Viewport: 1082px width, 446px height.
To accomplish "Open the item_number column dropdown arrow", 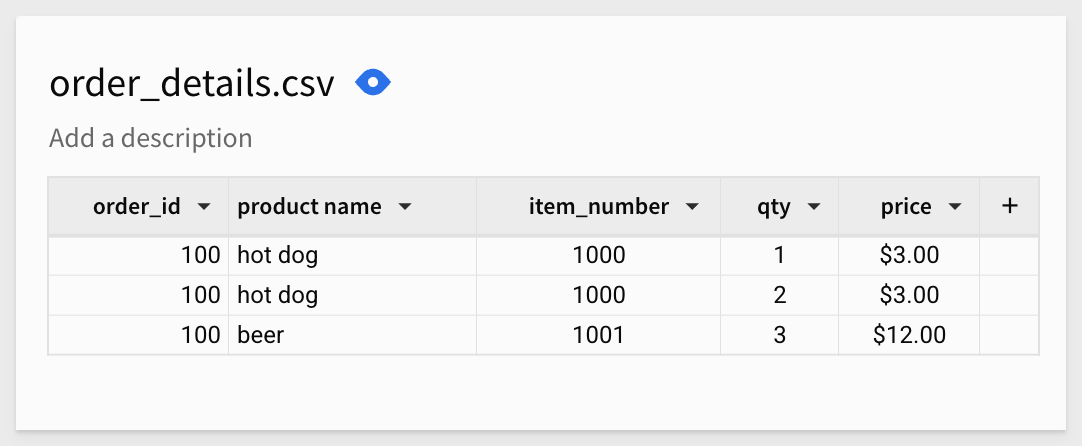I will pyautogui.click(x=692, y=206).
